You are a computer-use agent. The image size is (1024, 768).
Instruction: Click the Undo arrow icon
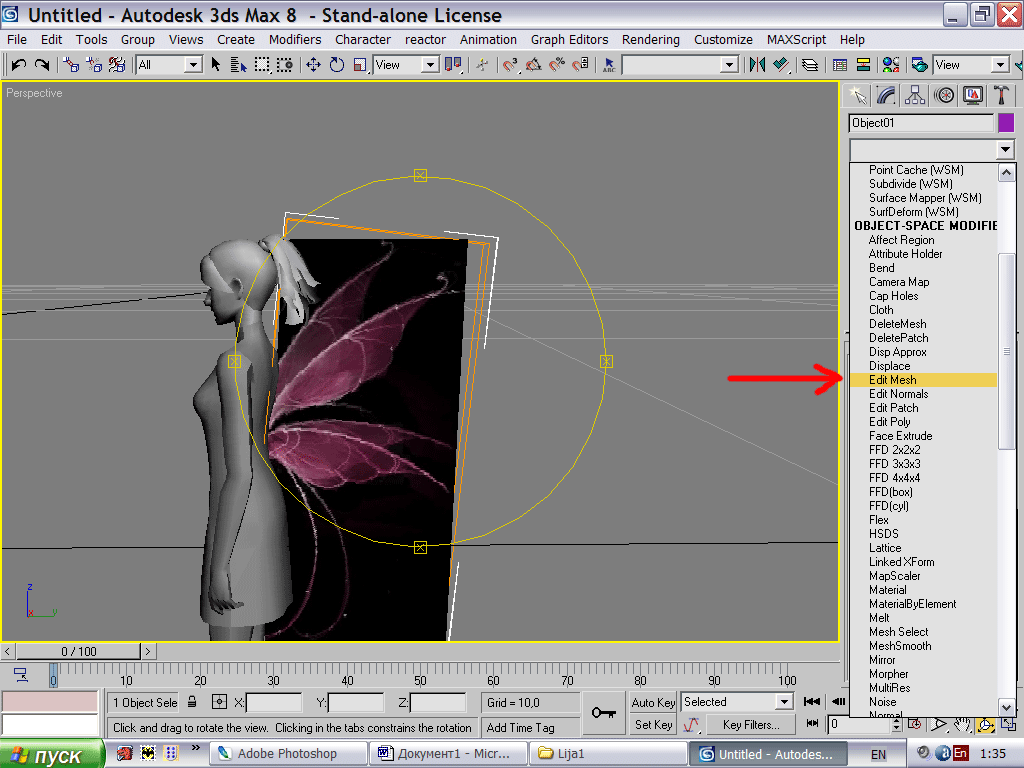click(18, 65)
